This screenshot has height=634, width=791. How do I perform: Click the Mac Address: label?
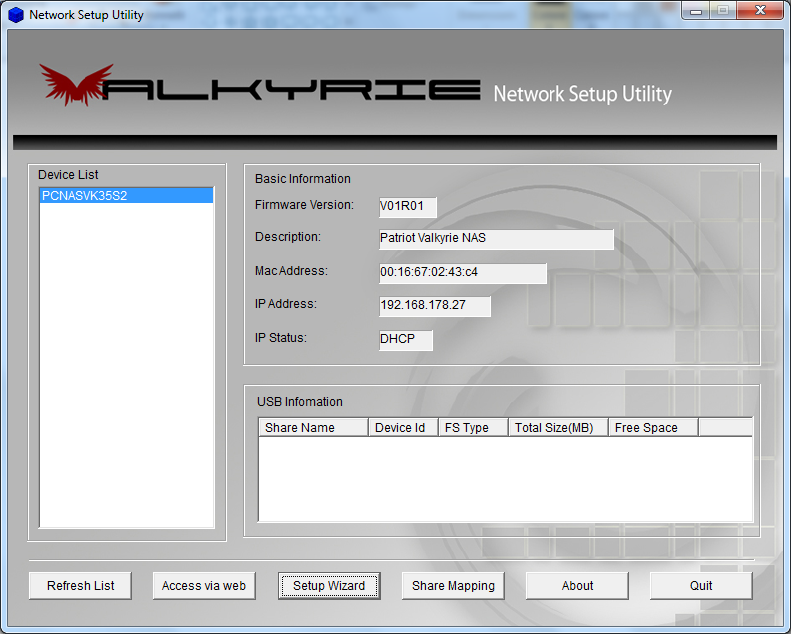click(x=291, y=271)
